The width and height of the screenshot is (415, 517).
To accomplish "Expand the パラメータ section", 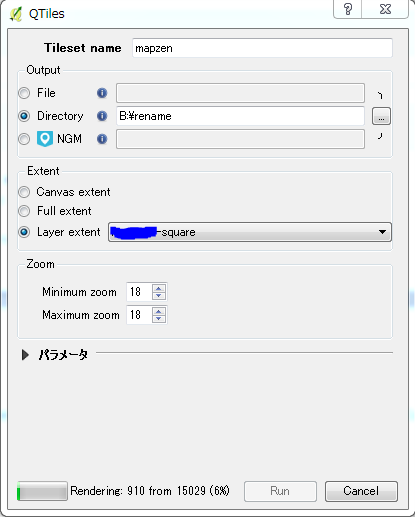I will [x=25, y=355].
